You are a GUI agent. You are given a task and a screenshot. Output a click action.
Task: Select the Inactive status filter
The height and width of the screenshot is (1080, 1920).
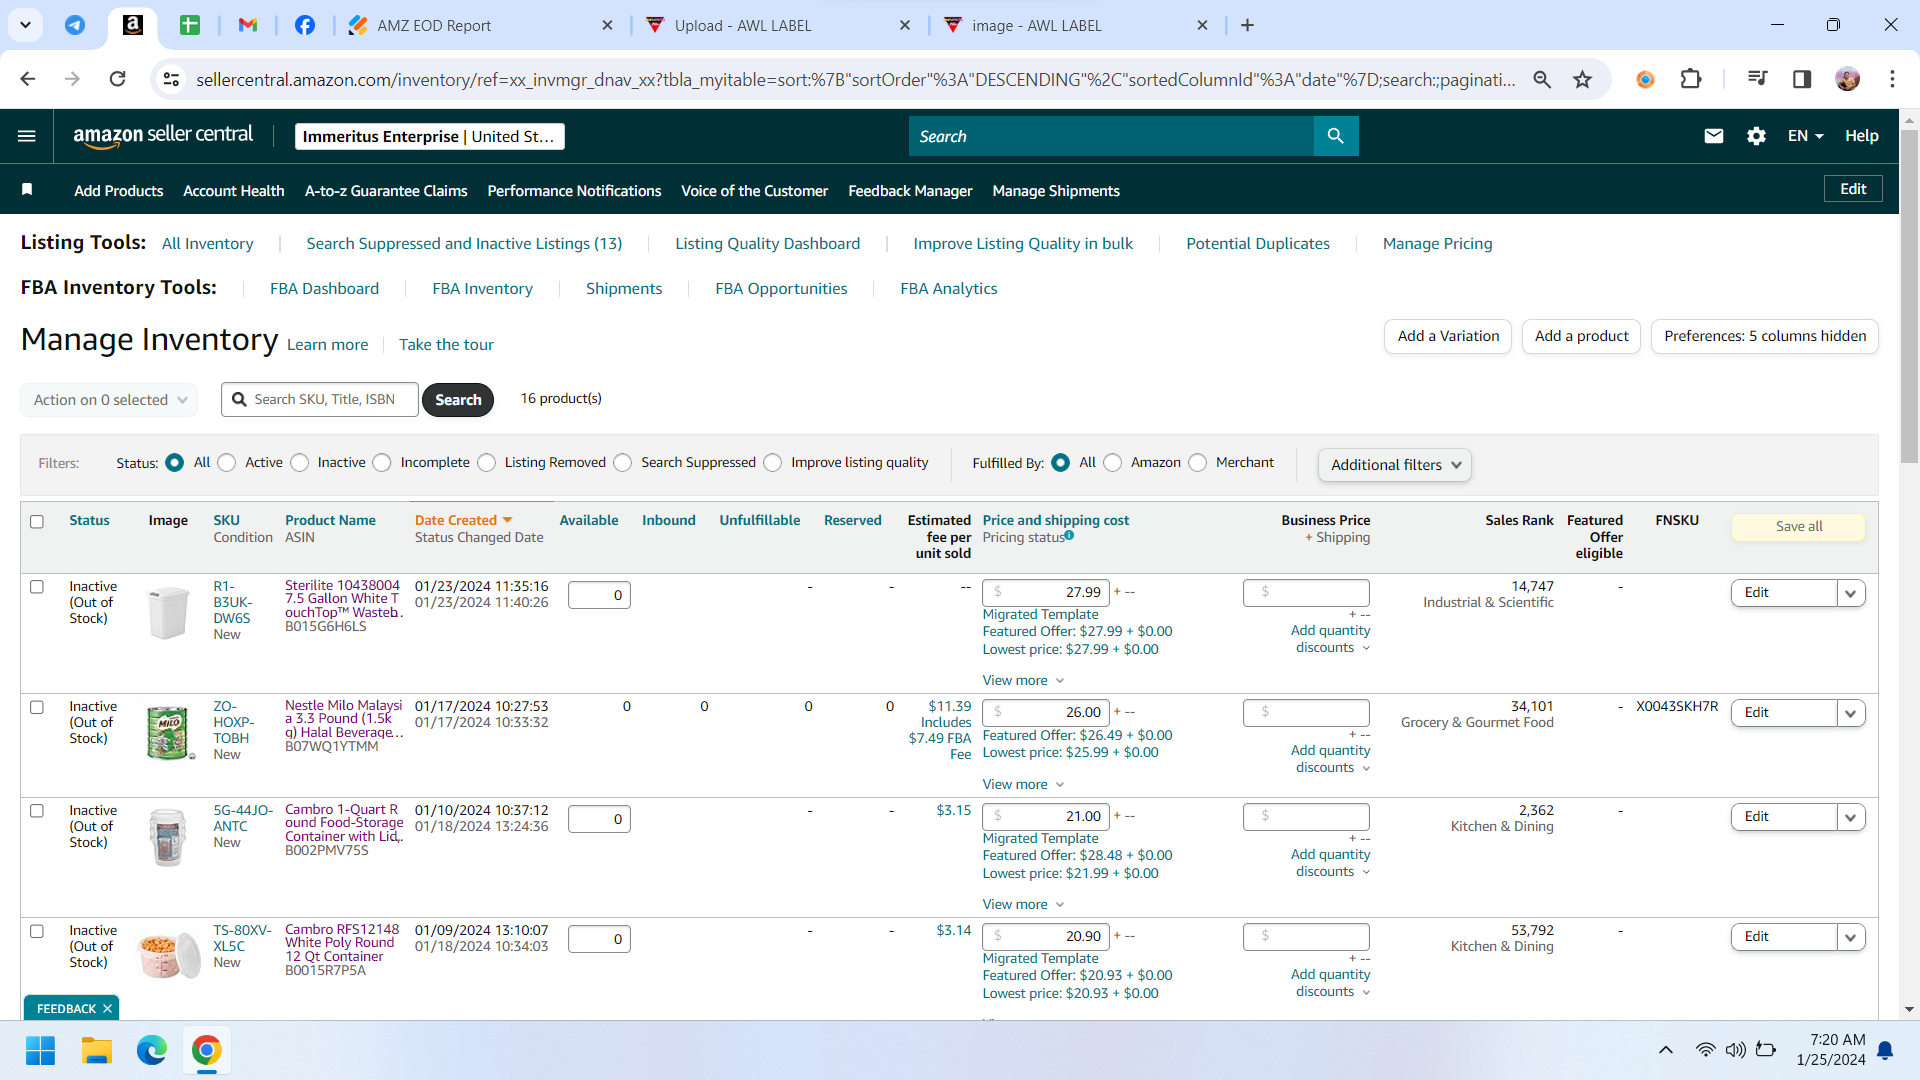(300, 462)
